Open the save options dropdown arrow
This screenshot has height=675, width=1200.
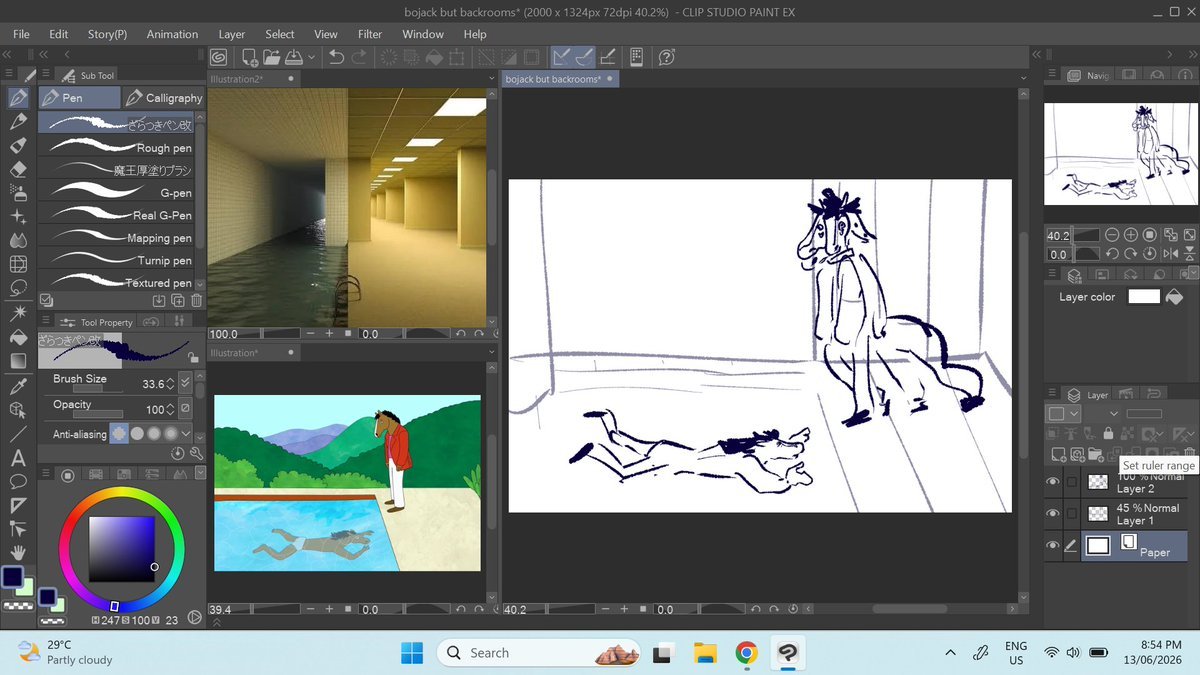(x=312, y=57)
